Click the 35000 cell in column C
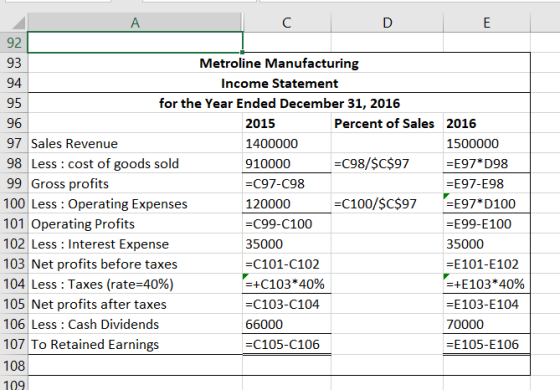 click(x=287, y=244)
